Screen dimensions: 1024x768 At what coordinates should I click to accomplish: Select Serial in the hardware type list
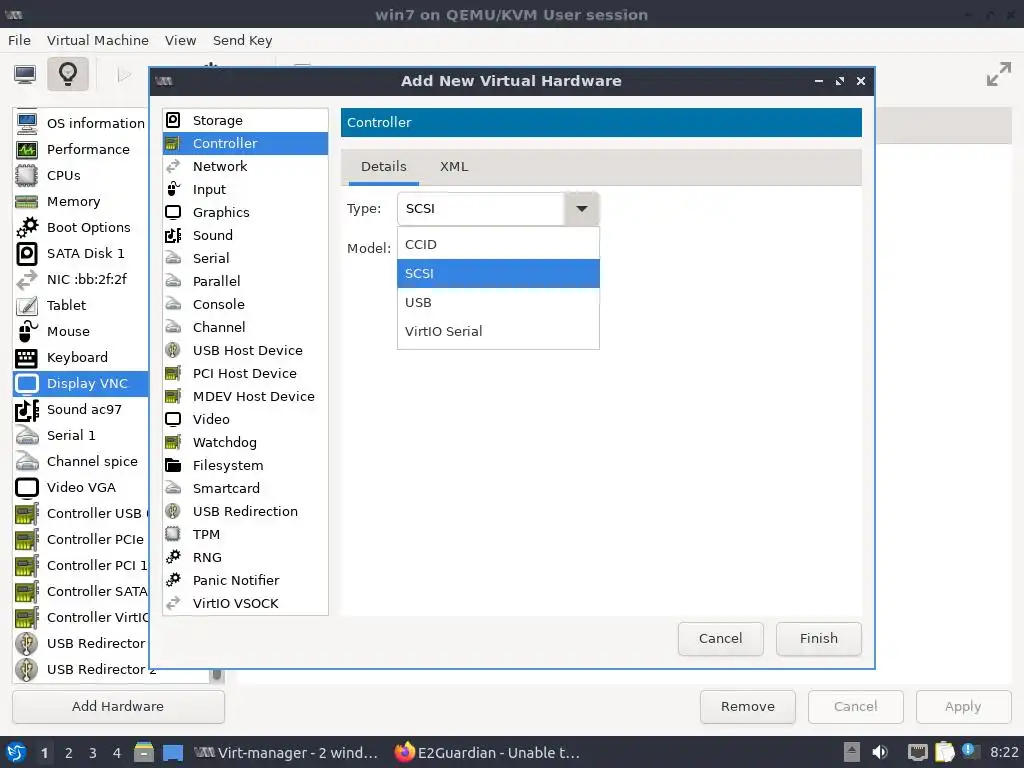point(246,258)
